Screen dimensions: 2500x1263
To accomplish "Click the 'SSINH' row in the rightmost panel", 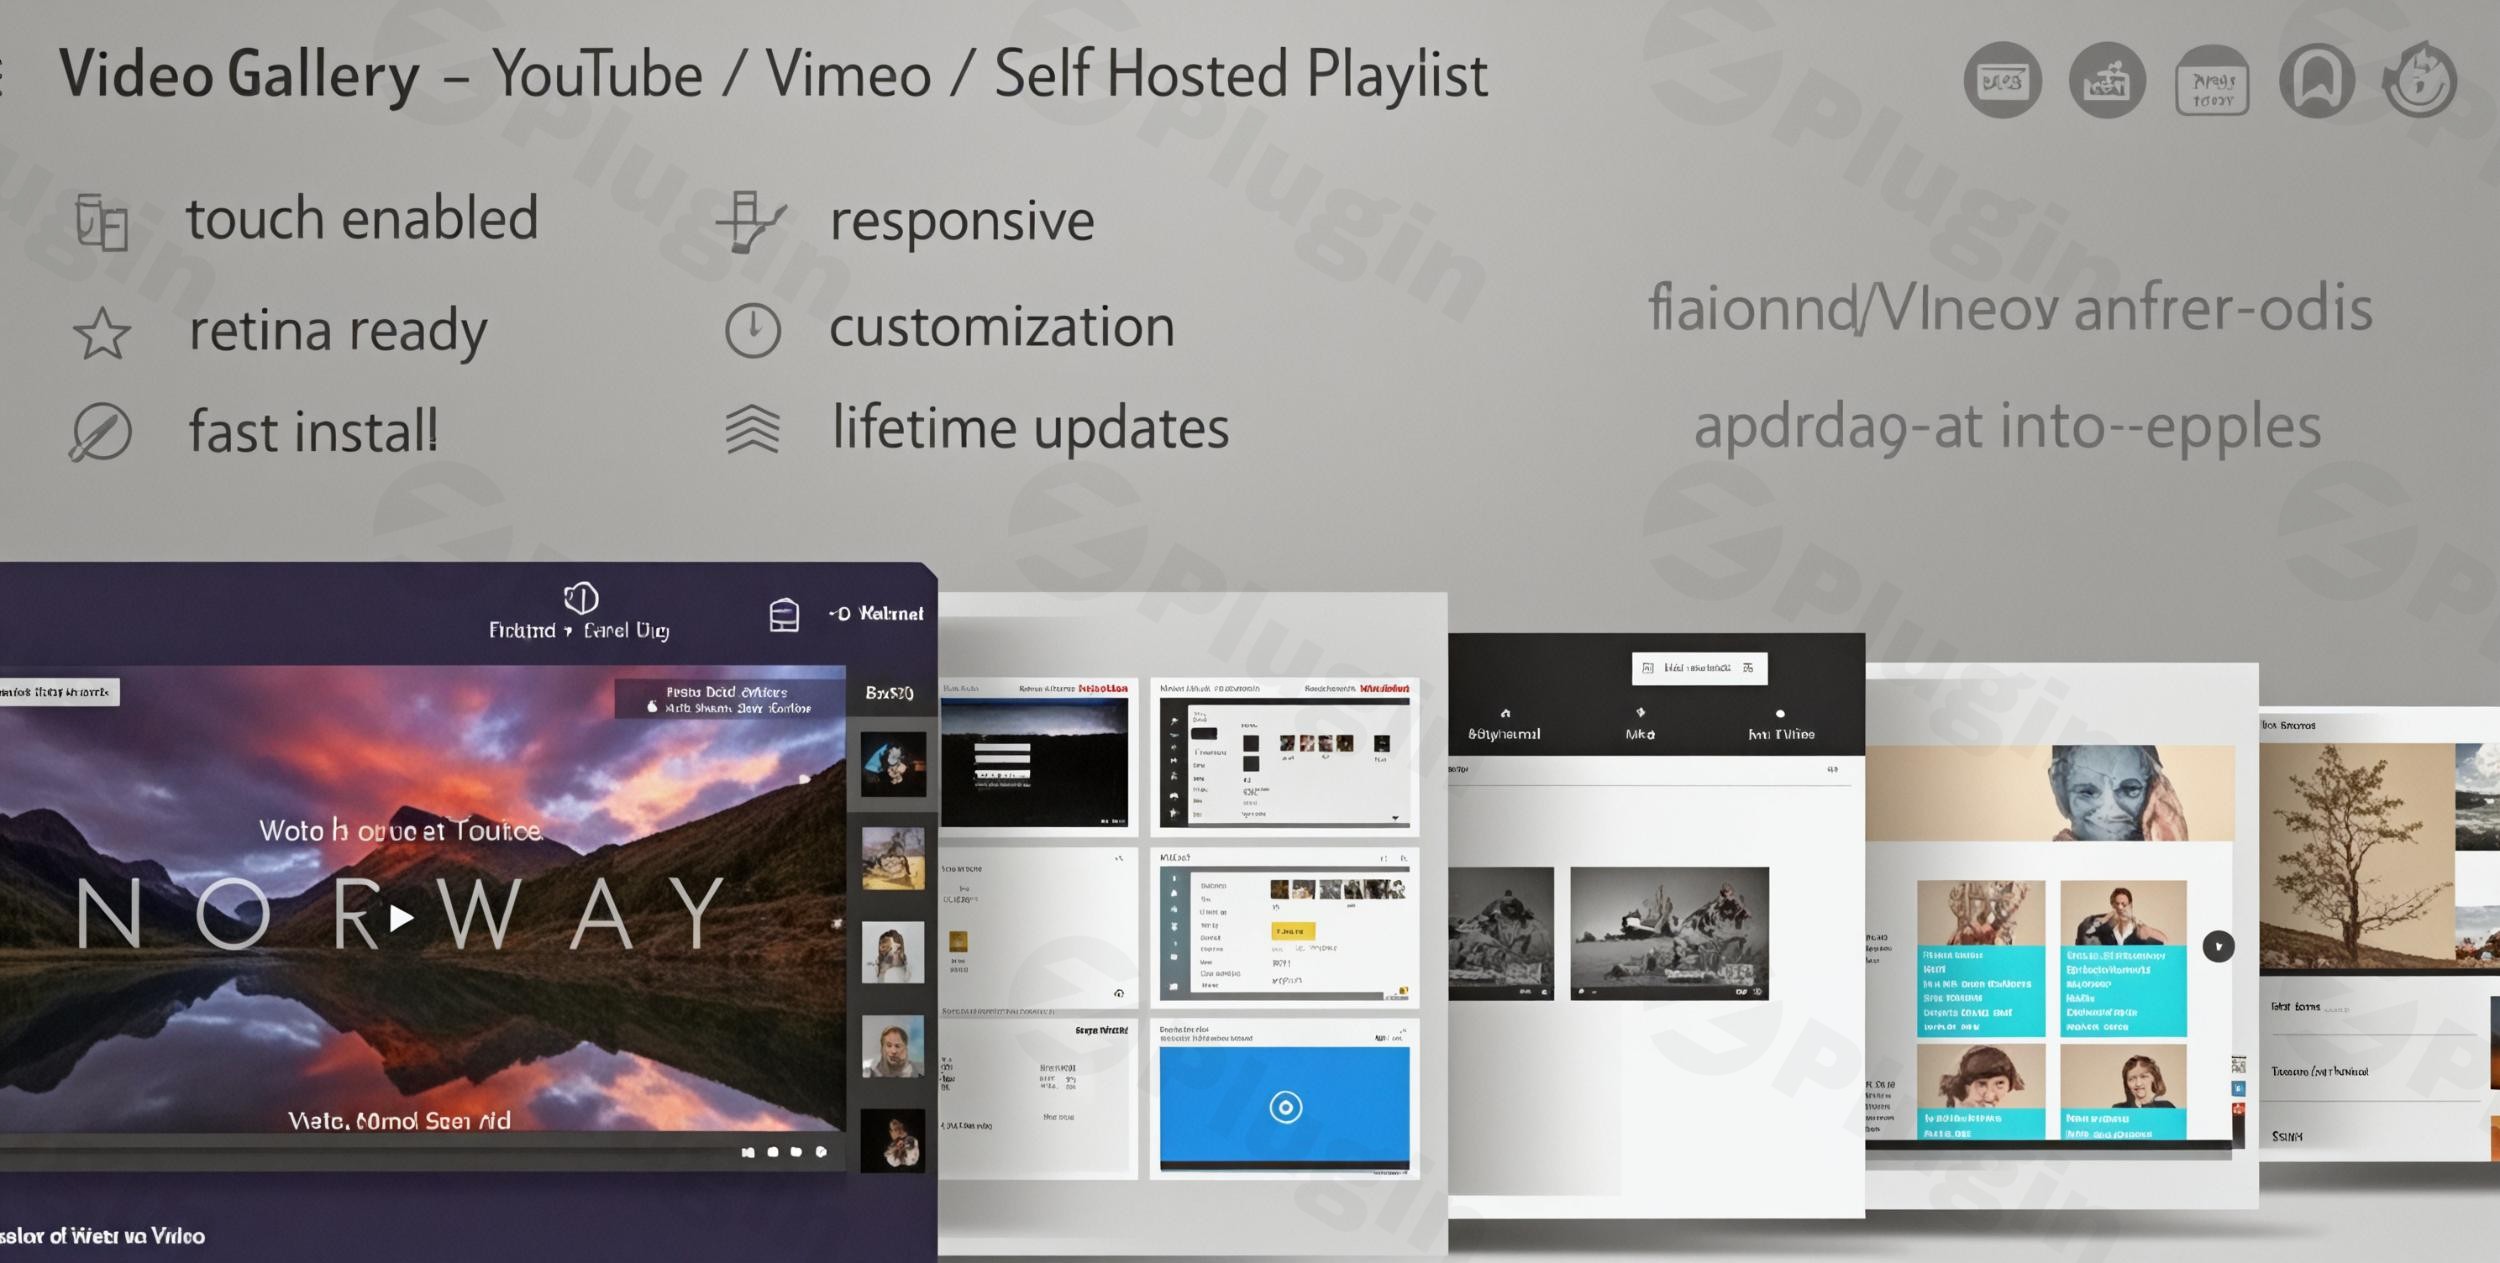I will pyautogui.click(x=2287, y=1137).
